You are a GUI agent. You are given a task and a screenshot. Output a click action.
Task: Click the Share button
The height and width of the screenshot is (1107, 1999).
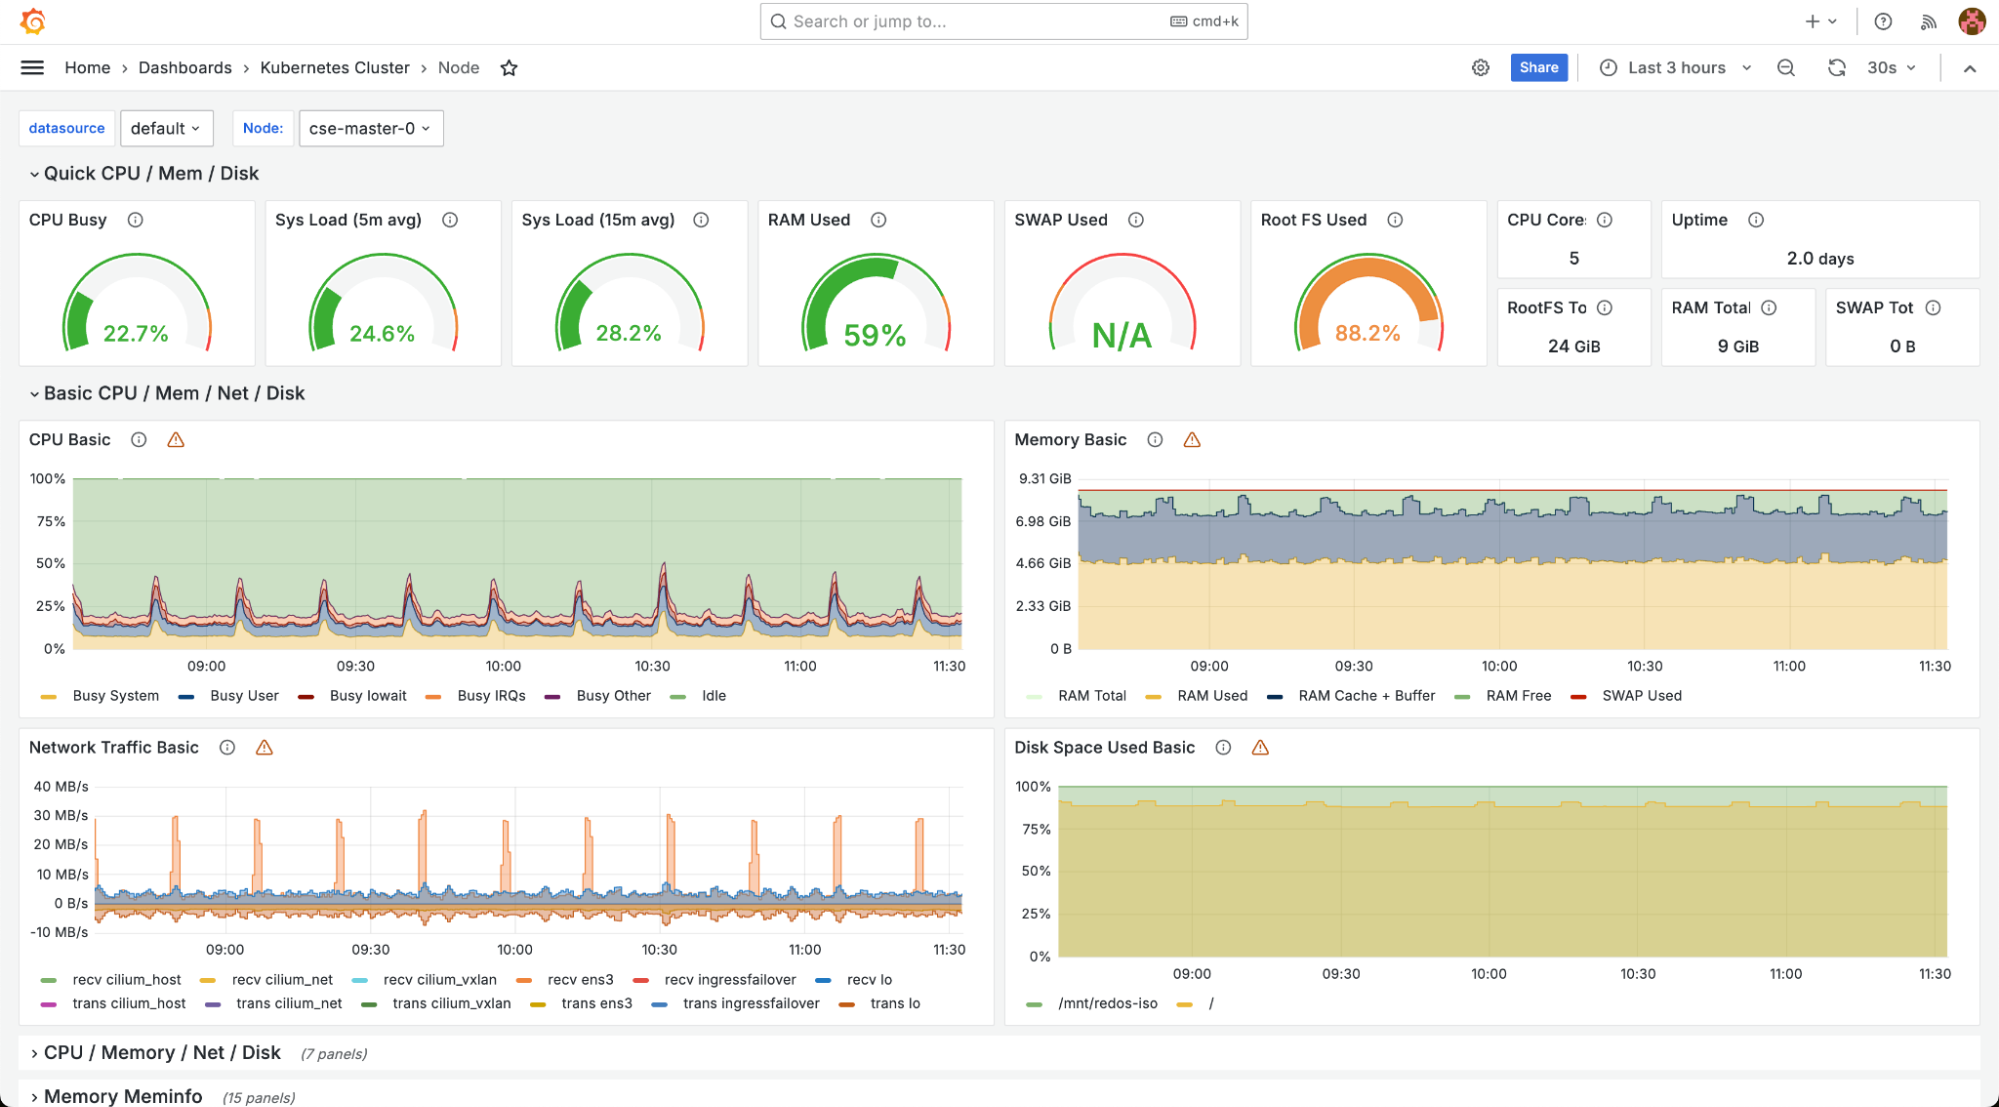click(1538, 68)
